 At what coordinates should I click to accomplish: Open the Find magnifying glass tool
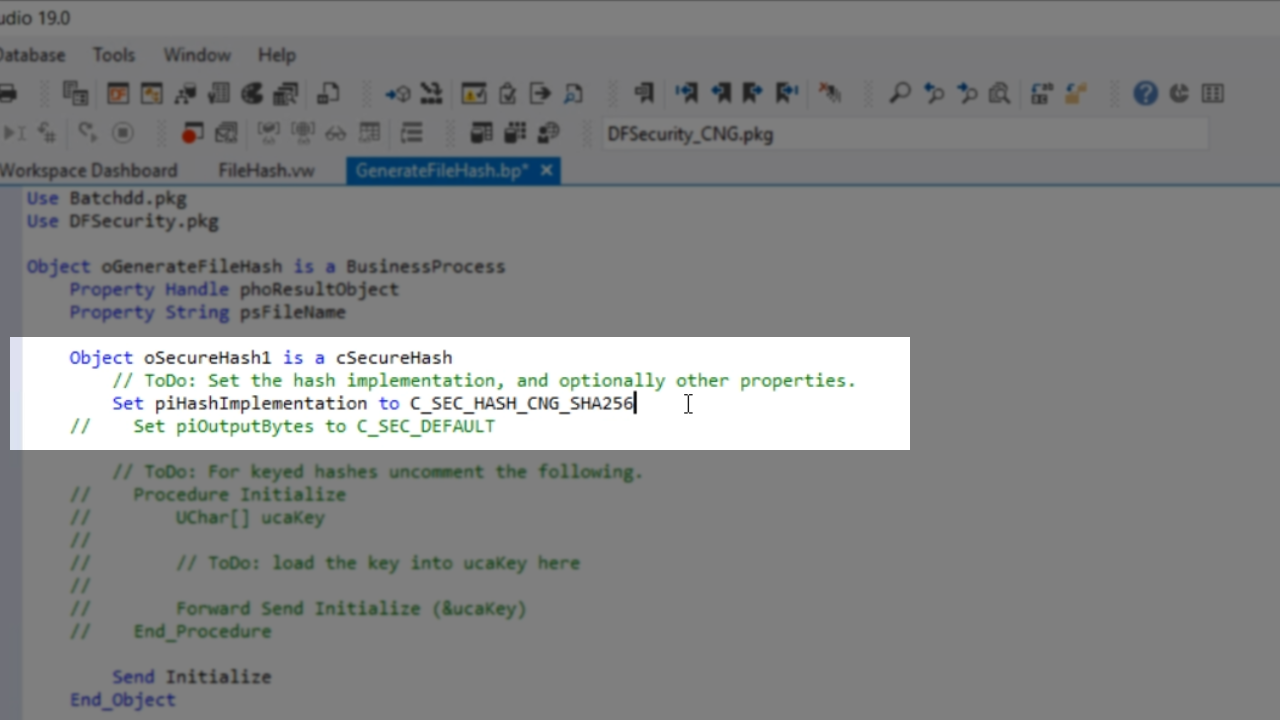point(899,94)
